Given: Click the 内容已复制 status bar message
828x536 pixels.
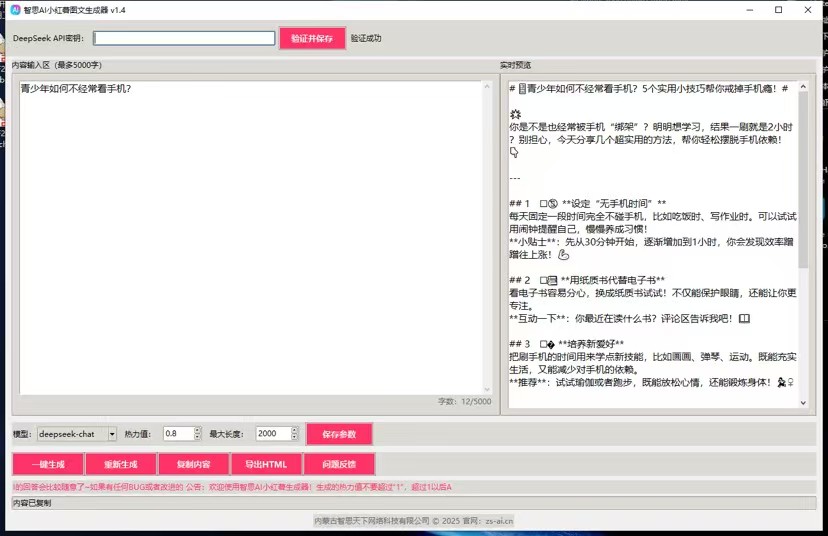Looking at the screenshot, I should pos(32,503).
